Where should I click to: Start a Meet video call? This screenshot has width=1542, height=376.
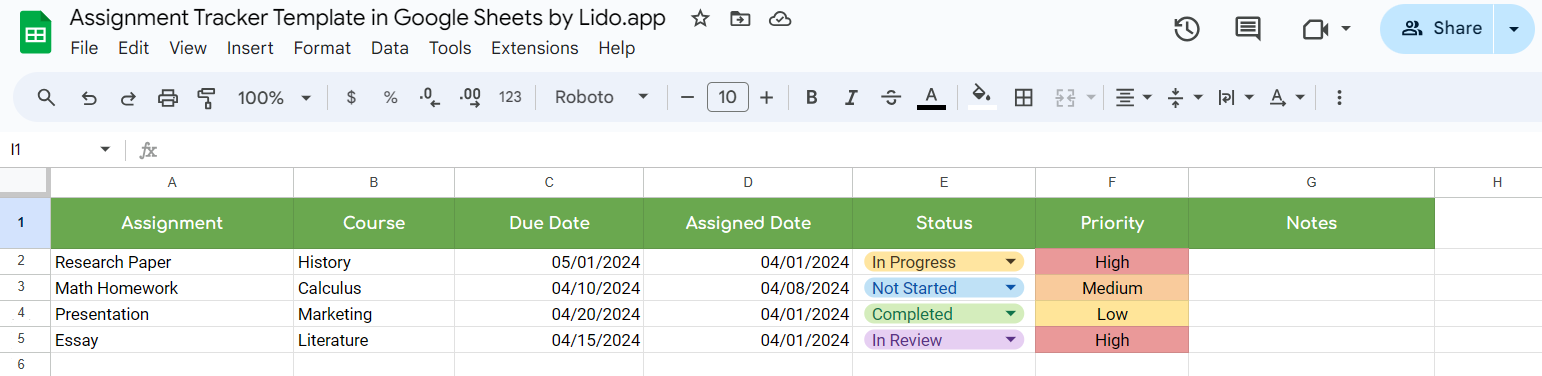tap(1315, 29)
